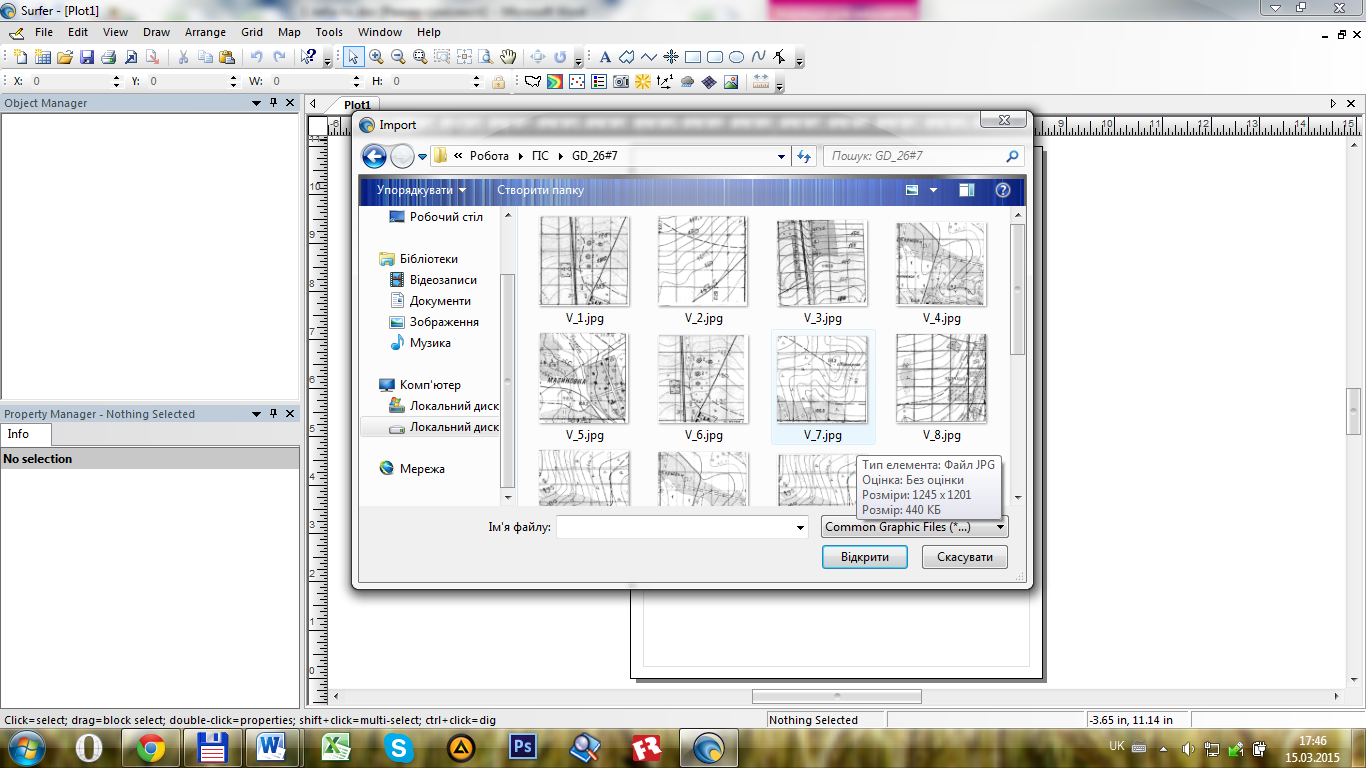
Task: Click the New Contour Map icon
Action: [555, 82]
